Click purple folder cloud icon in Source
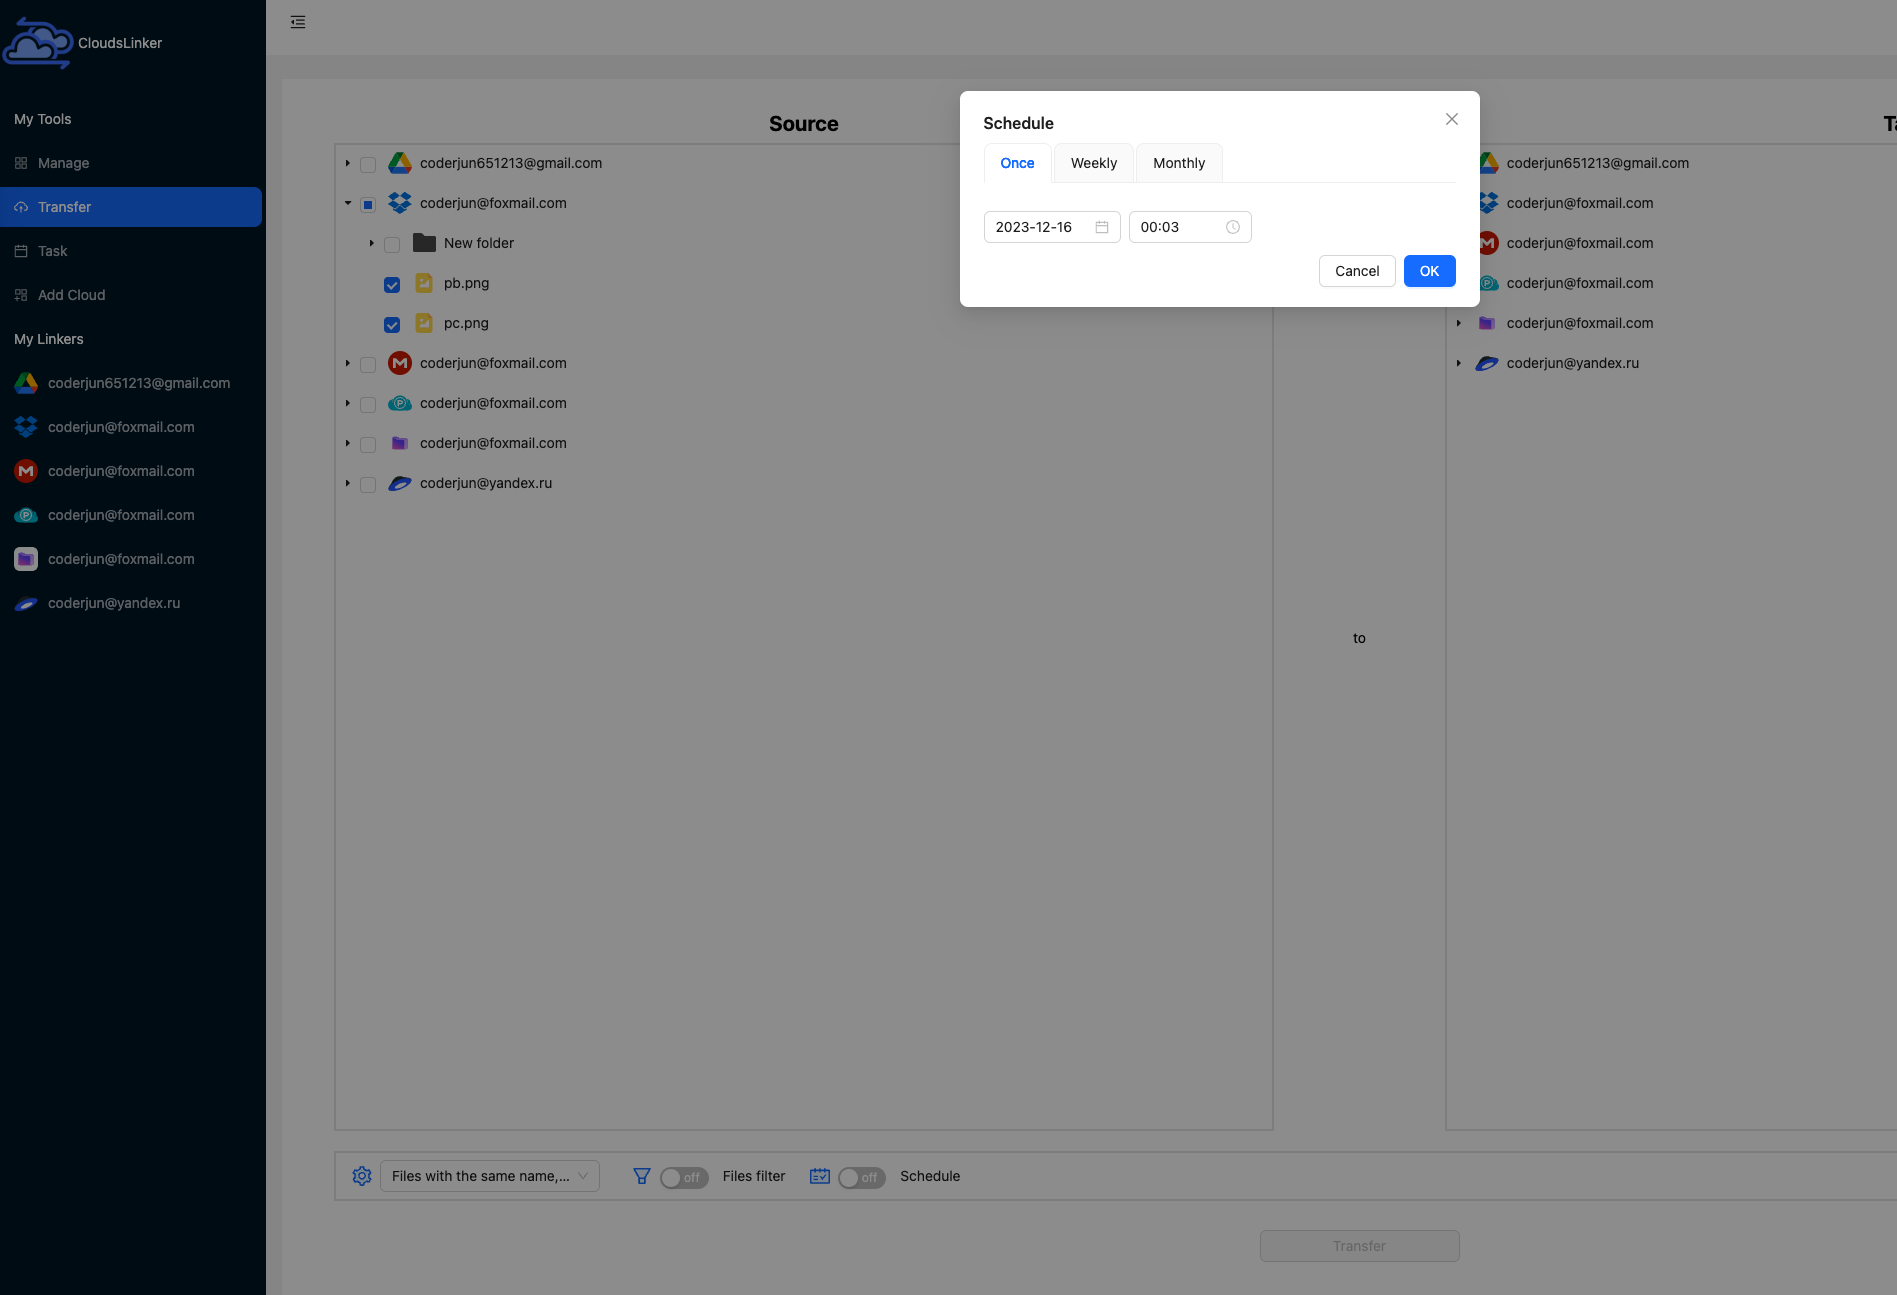This screenshot has width=1897, height=1295. coord(400,443)
